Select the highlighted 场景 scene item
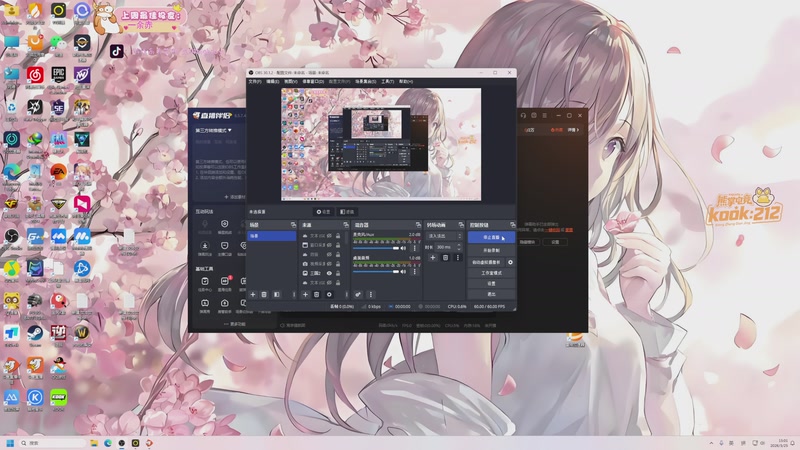The height and width of the screenshot is (450, 800). coord(271,236)
